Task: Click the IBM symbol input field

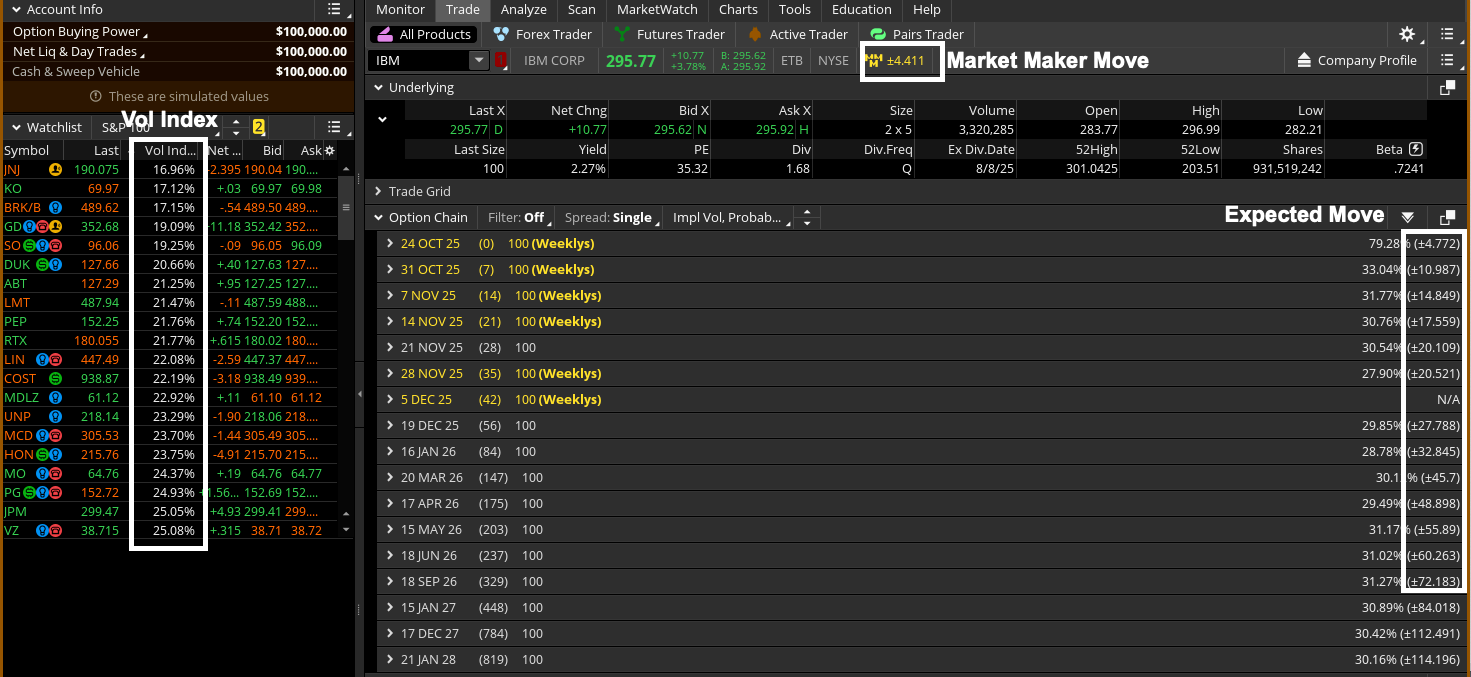Action: [420, 61]
